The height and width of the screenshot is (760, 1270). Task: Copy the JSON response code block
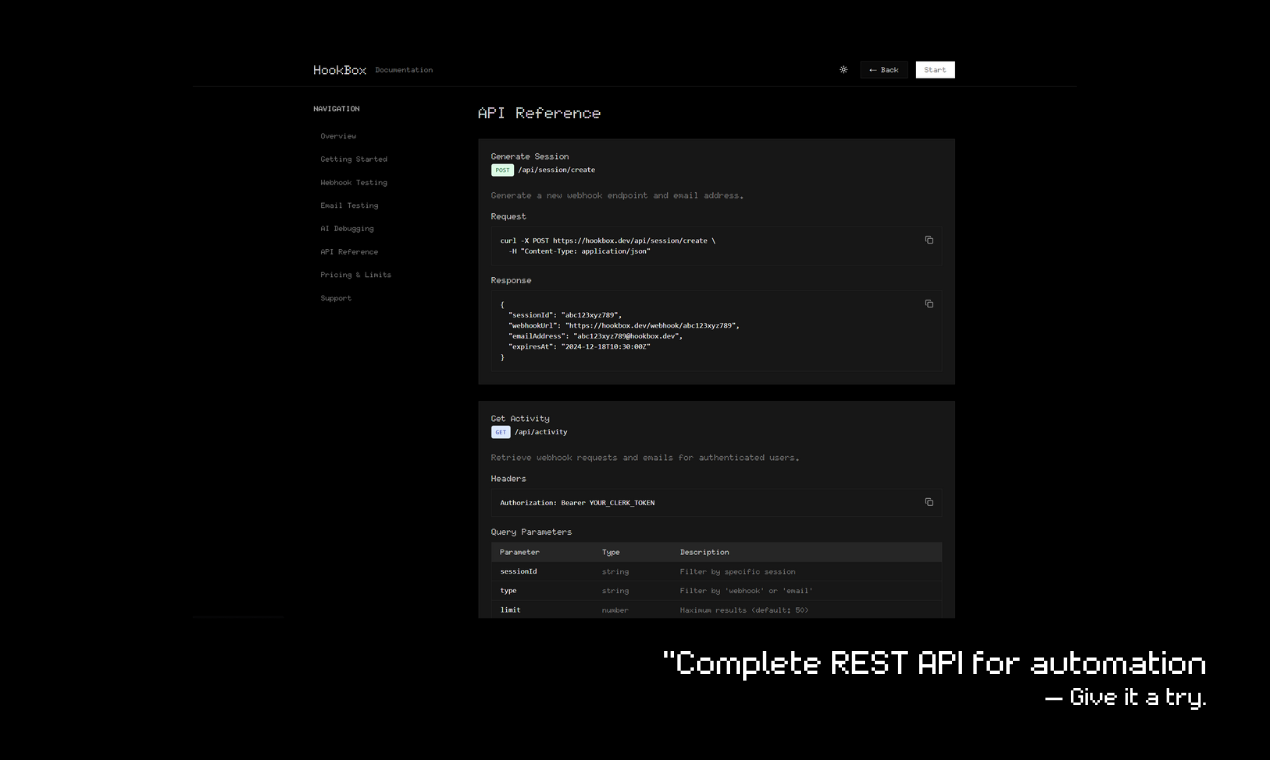click(x=929, y=304)
